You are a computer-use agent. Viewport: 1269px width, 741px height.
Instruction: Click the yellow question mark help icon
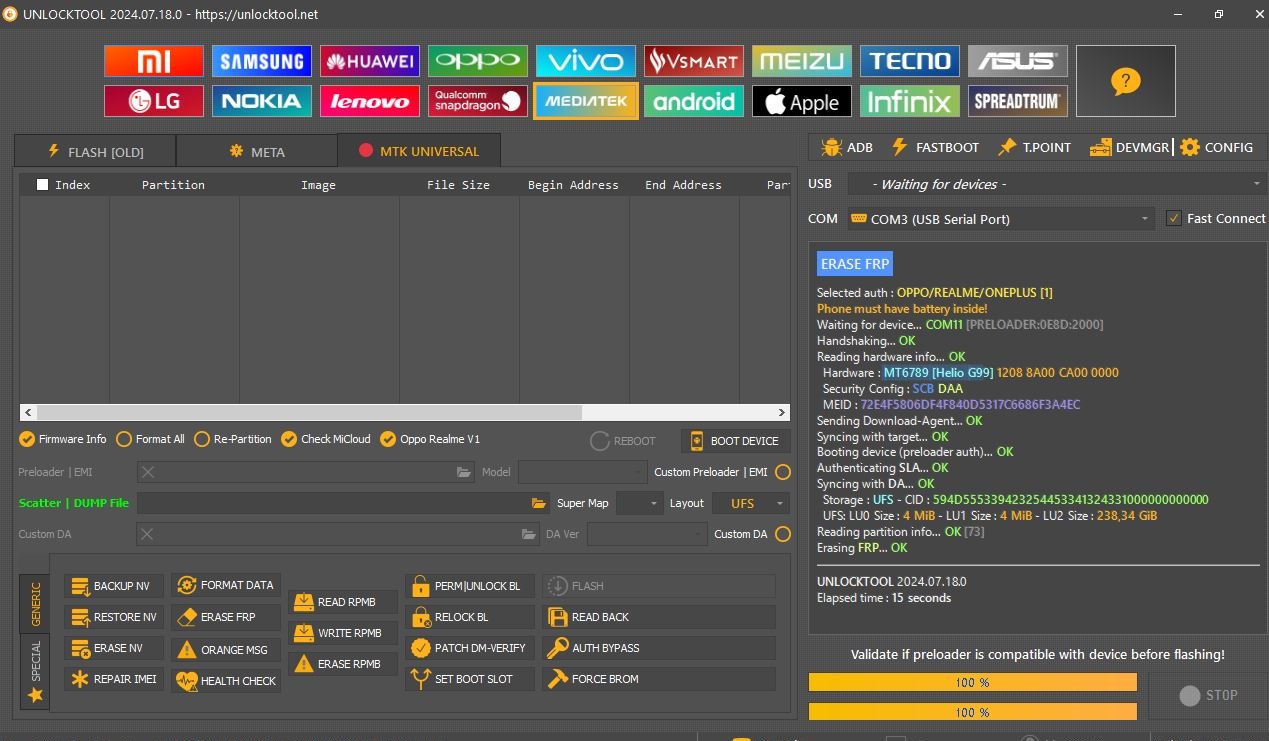point(1125,81)
